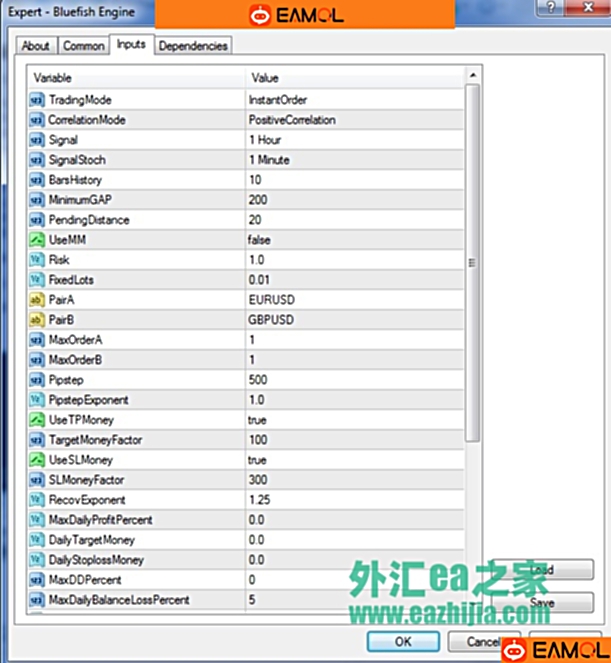Image resolution: width=611 pixels, height=663 pixels.
Task: Select the 200 value of MinimumGAP
Action: point(258,200)
